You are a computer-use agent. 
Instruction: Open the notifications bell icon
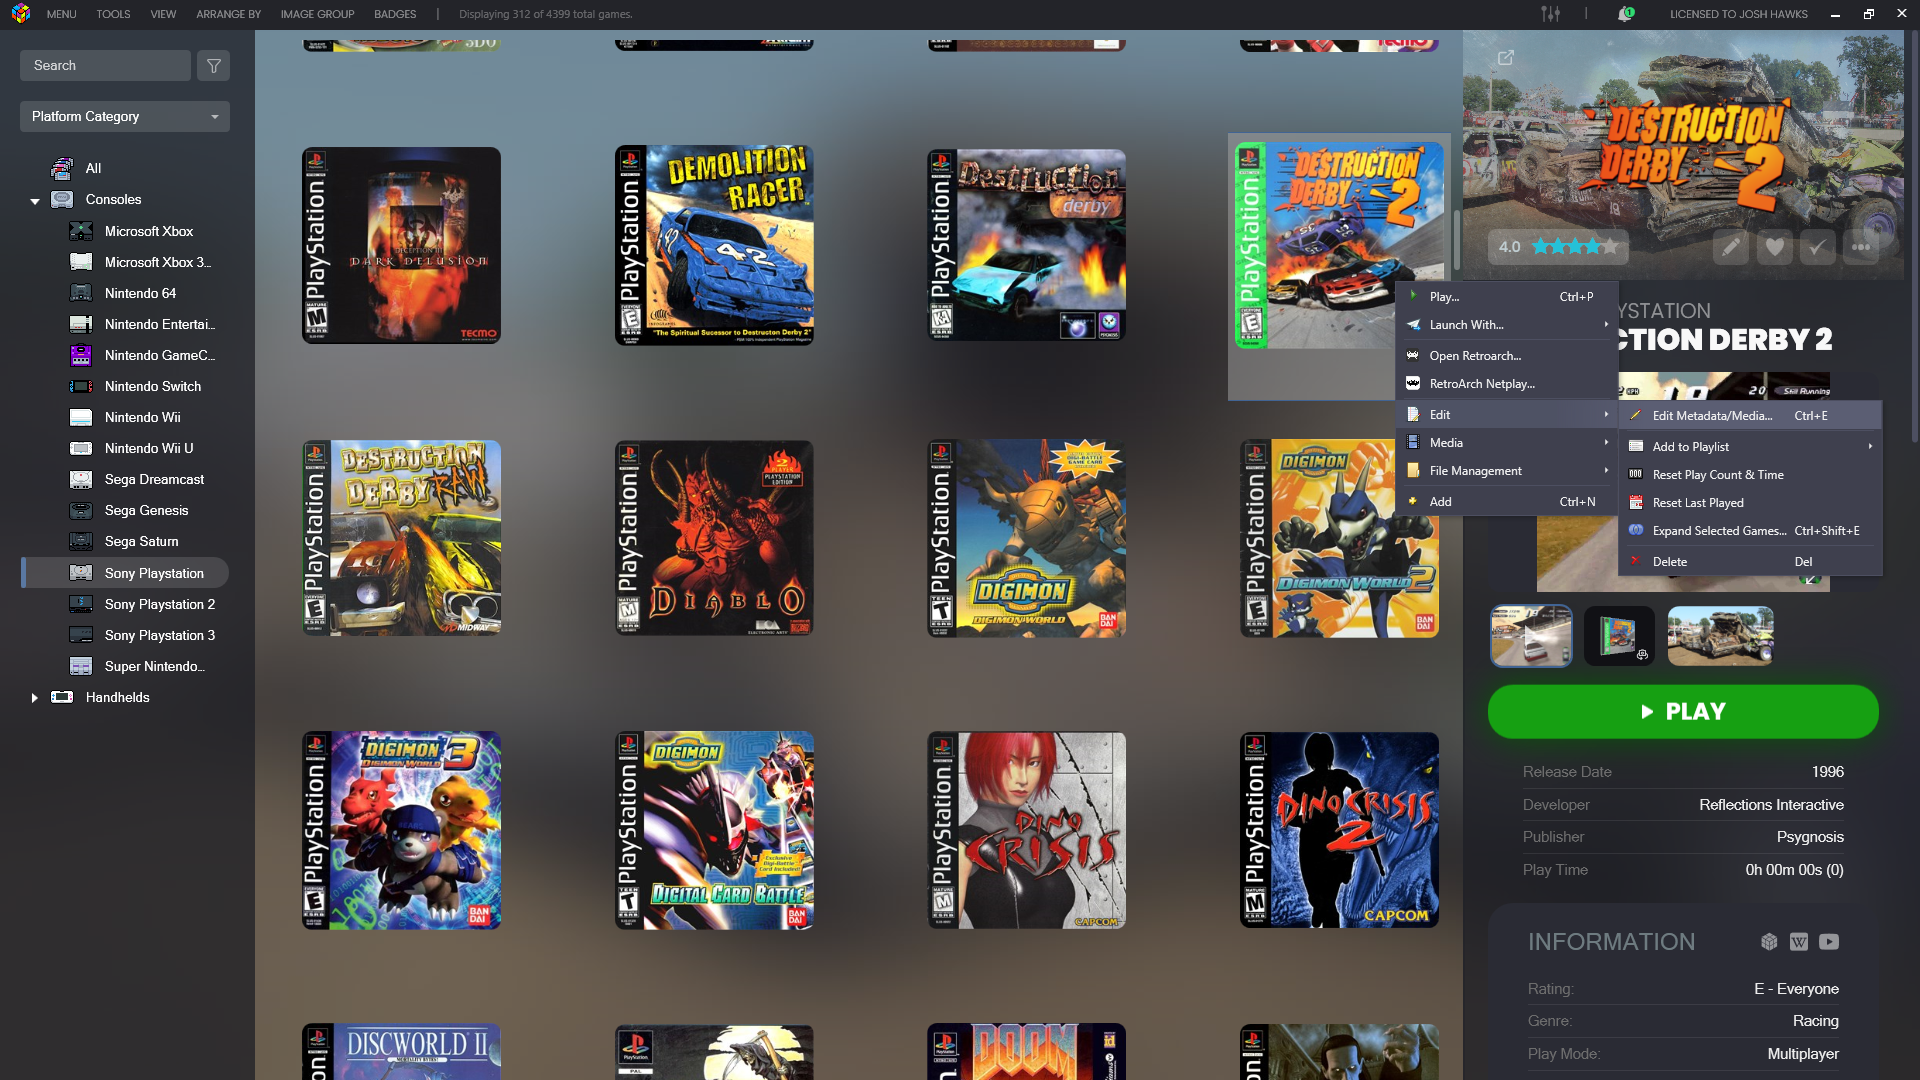[1625, 14]
